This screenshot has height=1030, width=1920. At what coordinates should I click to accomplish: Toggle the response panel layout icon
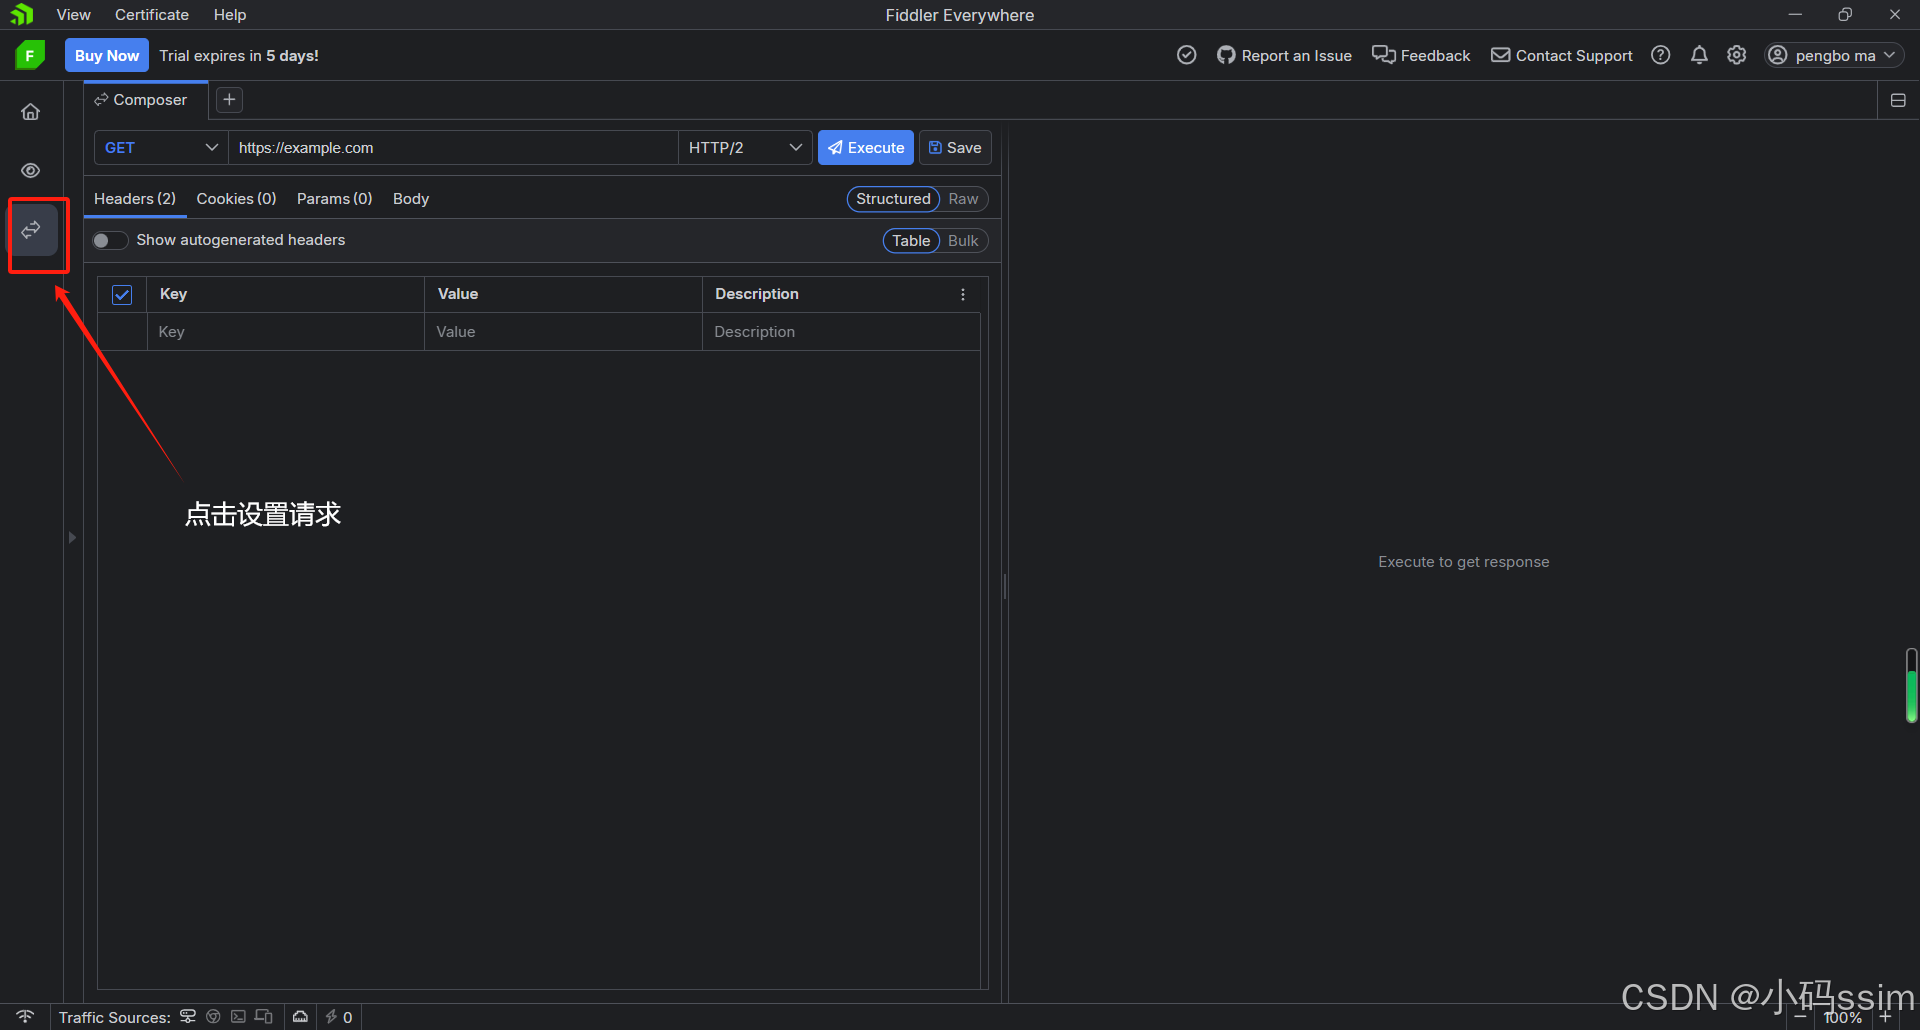pyautogui.click(x=1898, y=100)
